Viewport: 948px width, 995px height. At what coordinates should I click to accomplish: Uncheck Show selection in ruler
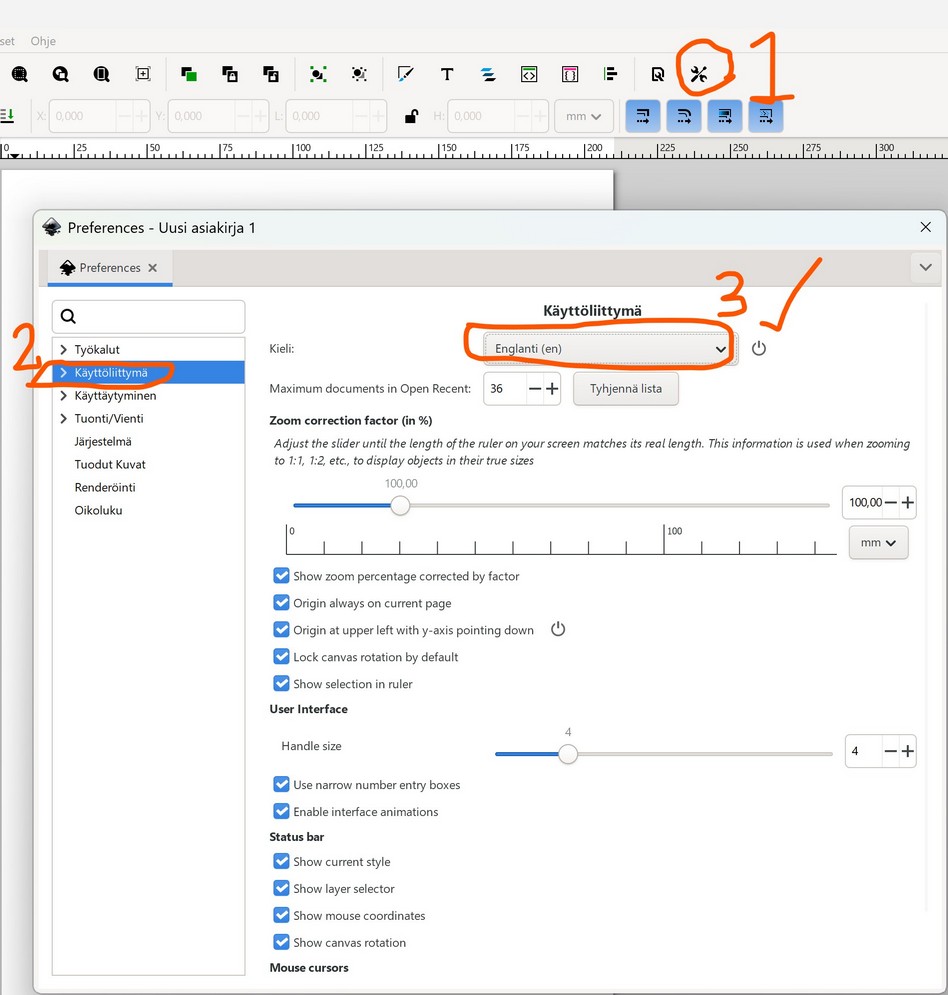click(281, 683)
